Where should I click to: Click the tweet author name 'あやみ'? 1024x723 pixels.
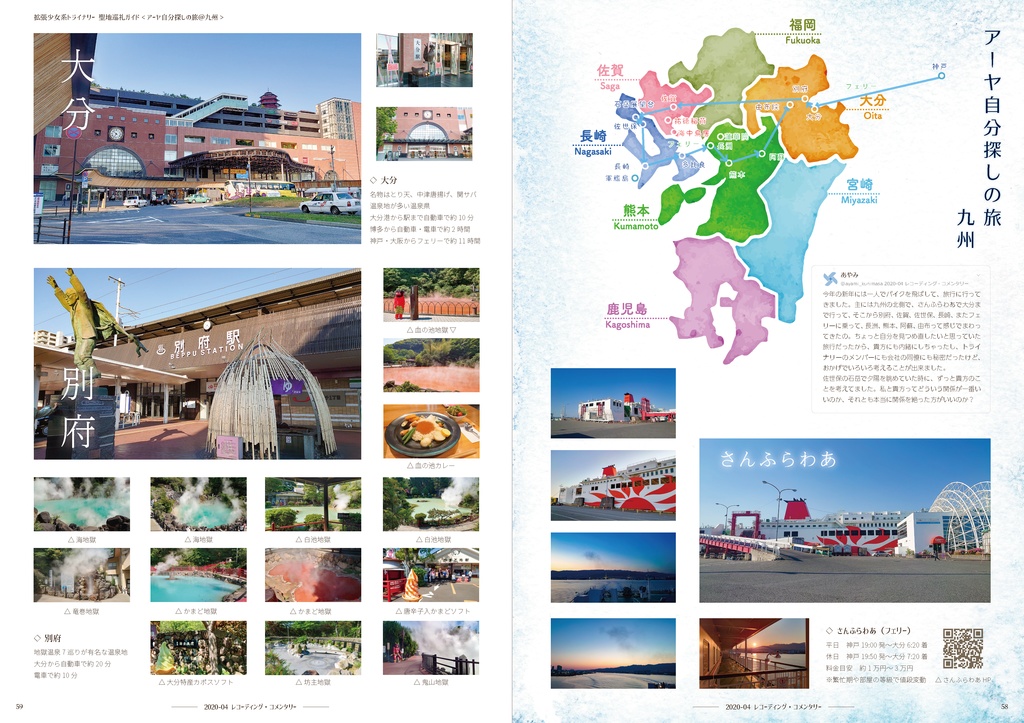850,275
